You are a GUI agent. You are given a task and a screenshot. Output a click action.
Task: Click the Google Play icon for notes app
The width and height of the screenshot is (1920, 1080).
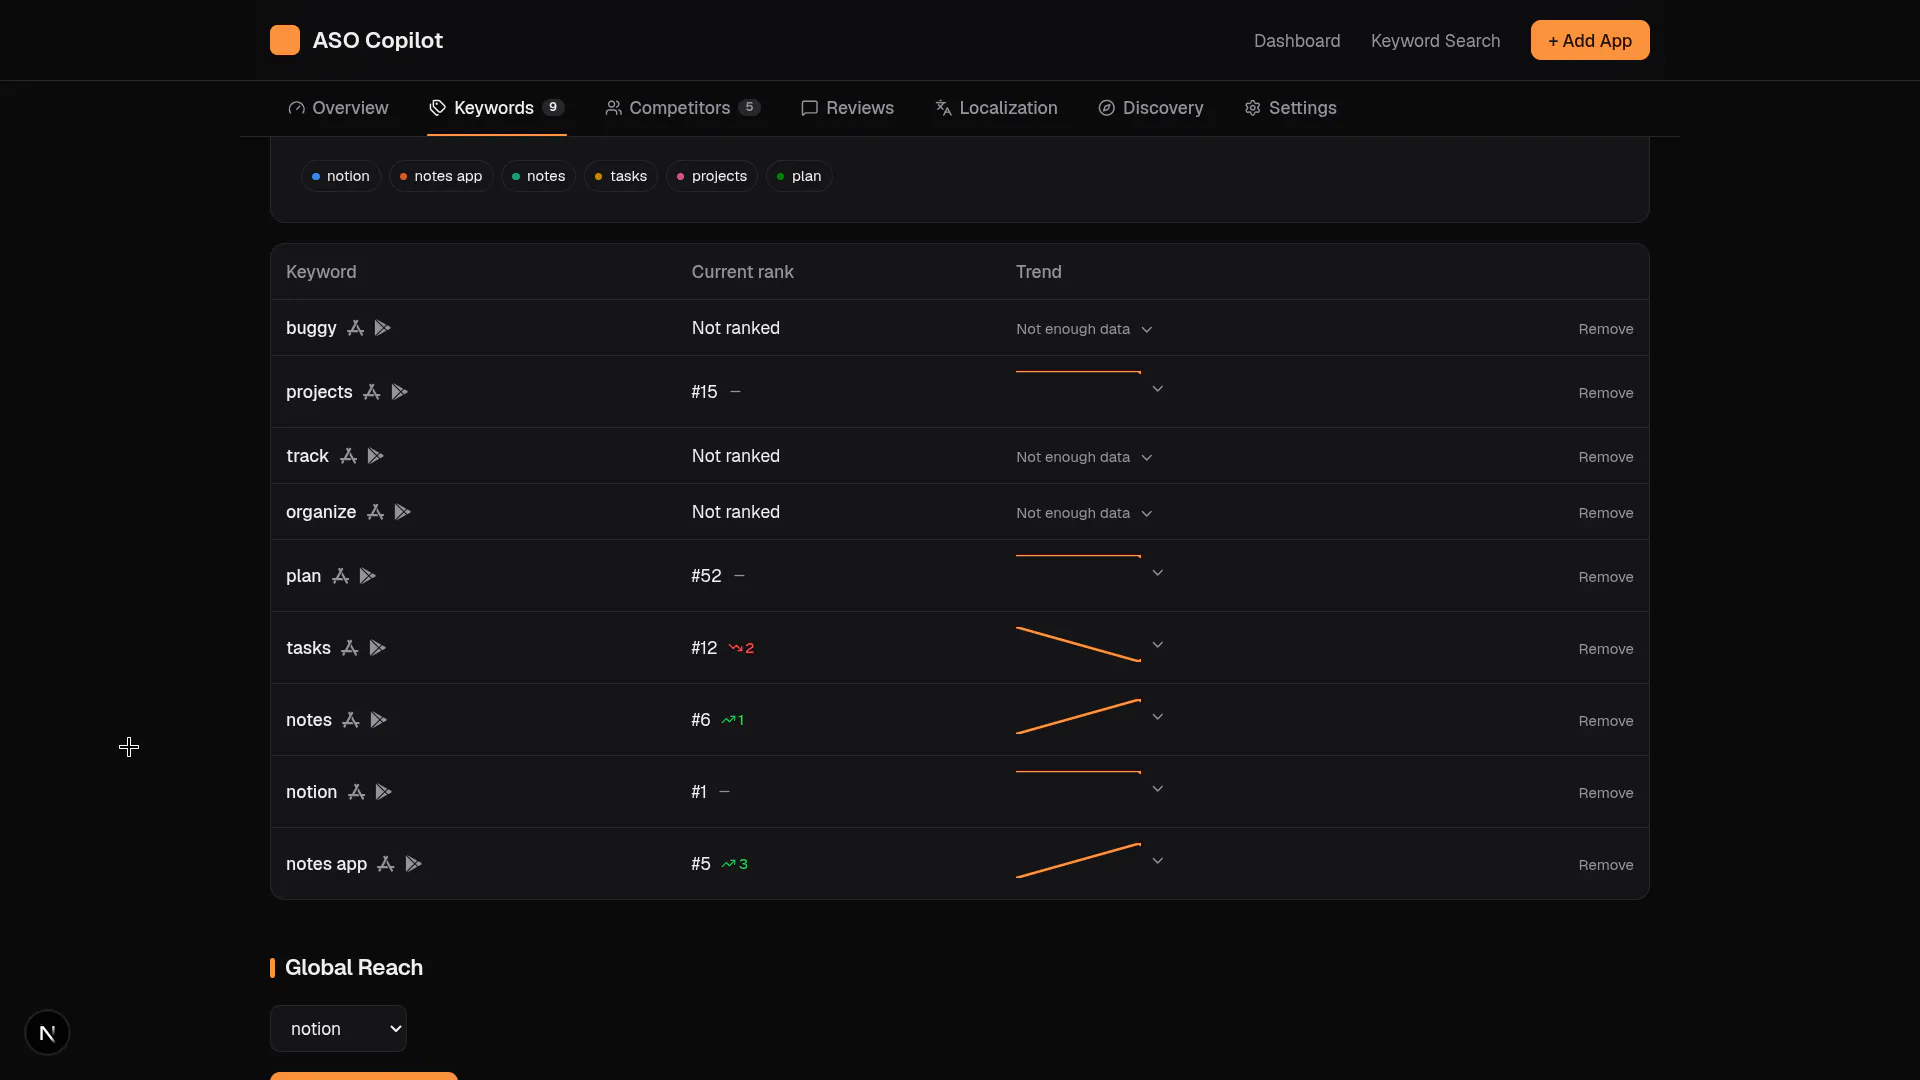(x=413, y=864)
